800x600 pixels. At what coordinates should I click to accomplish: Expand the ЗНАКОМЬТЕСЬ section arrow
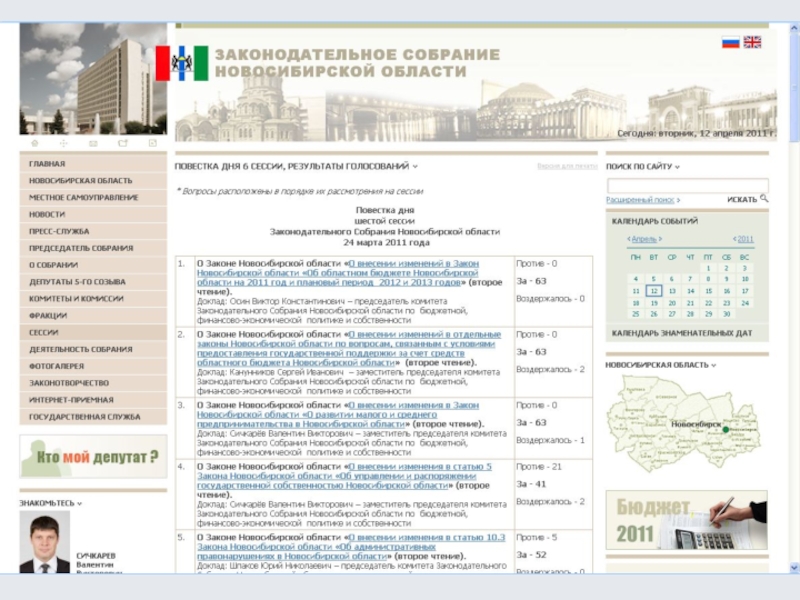(x=80, y=504)
